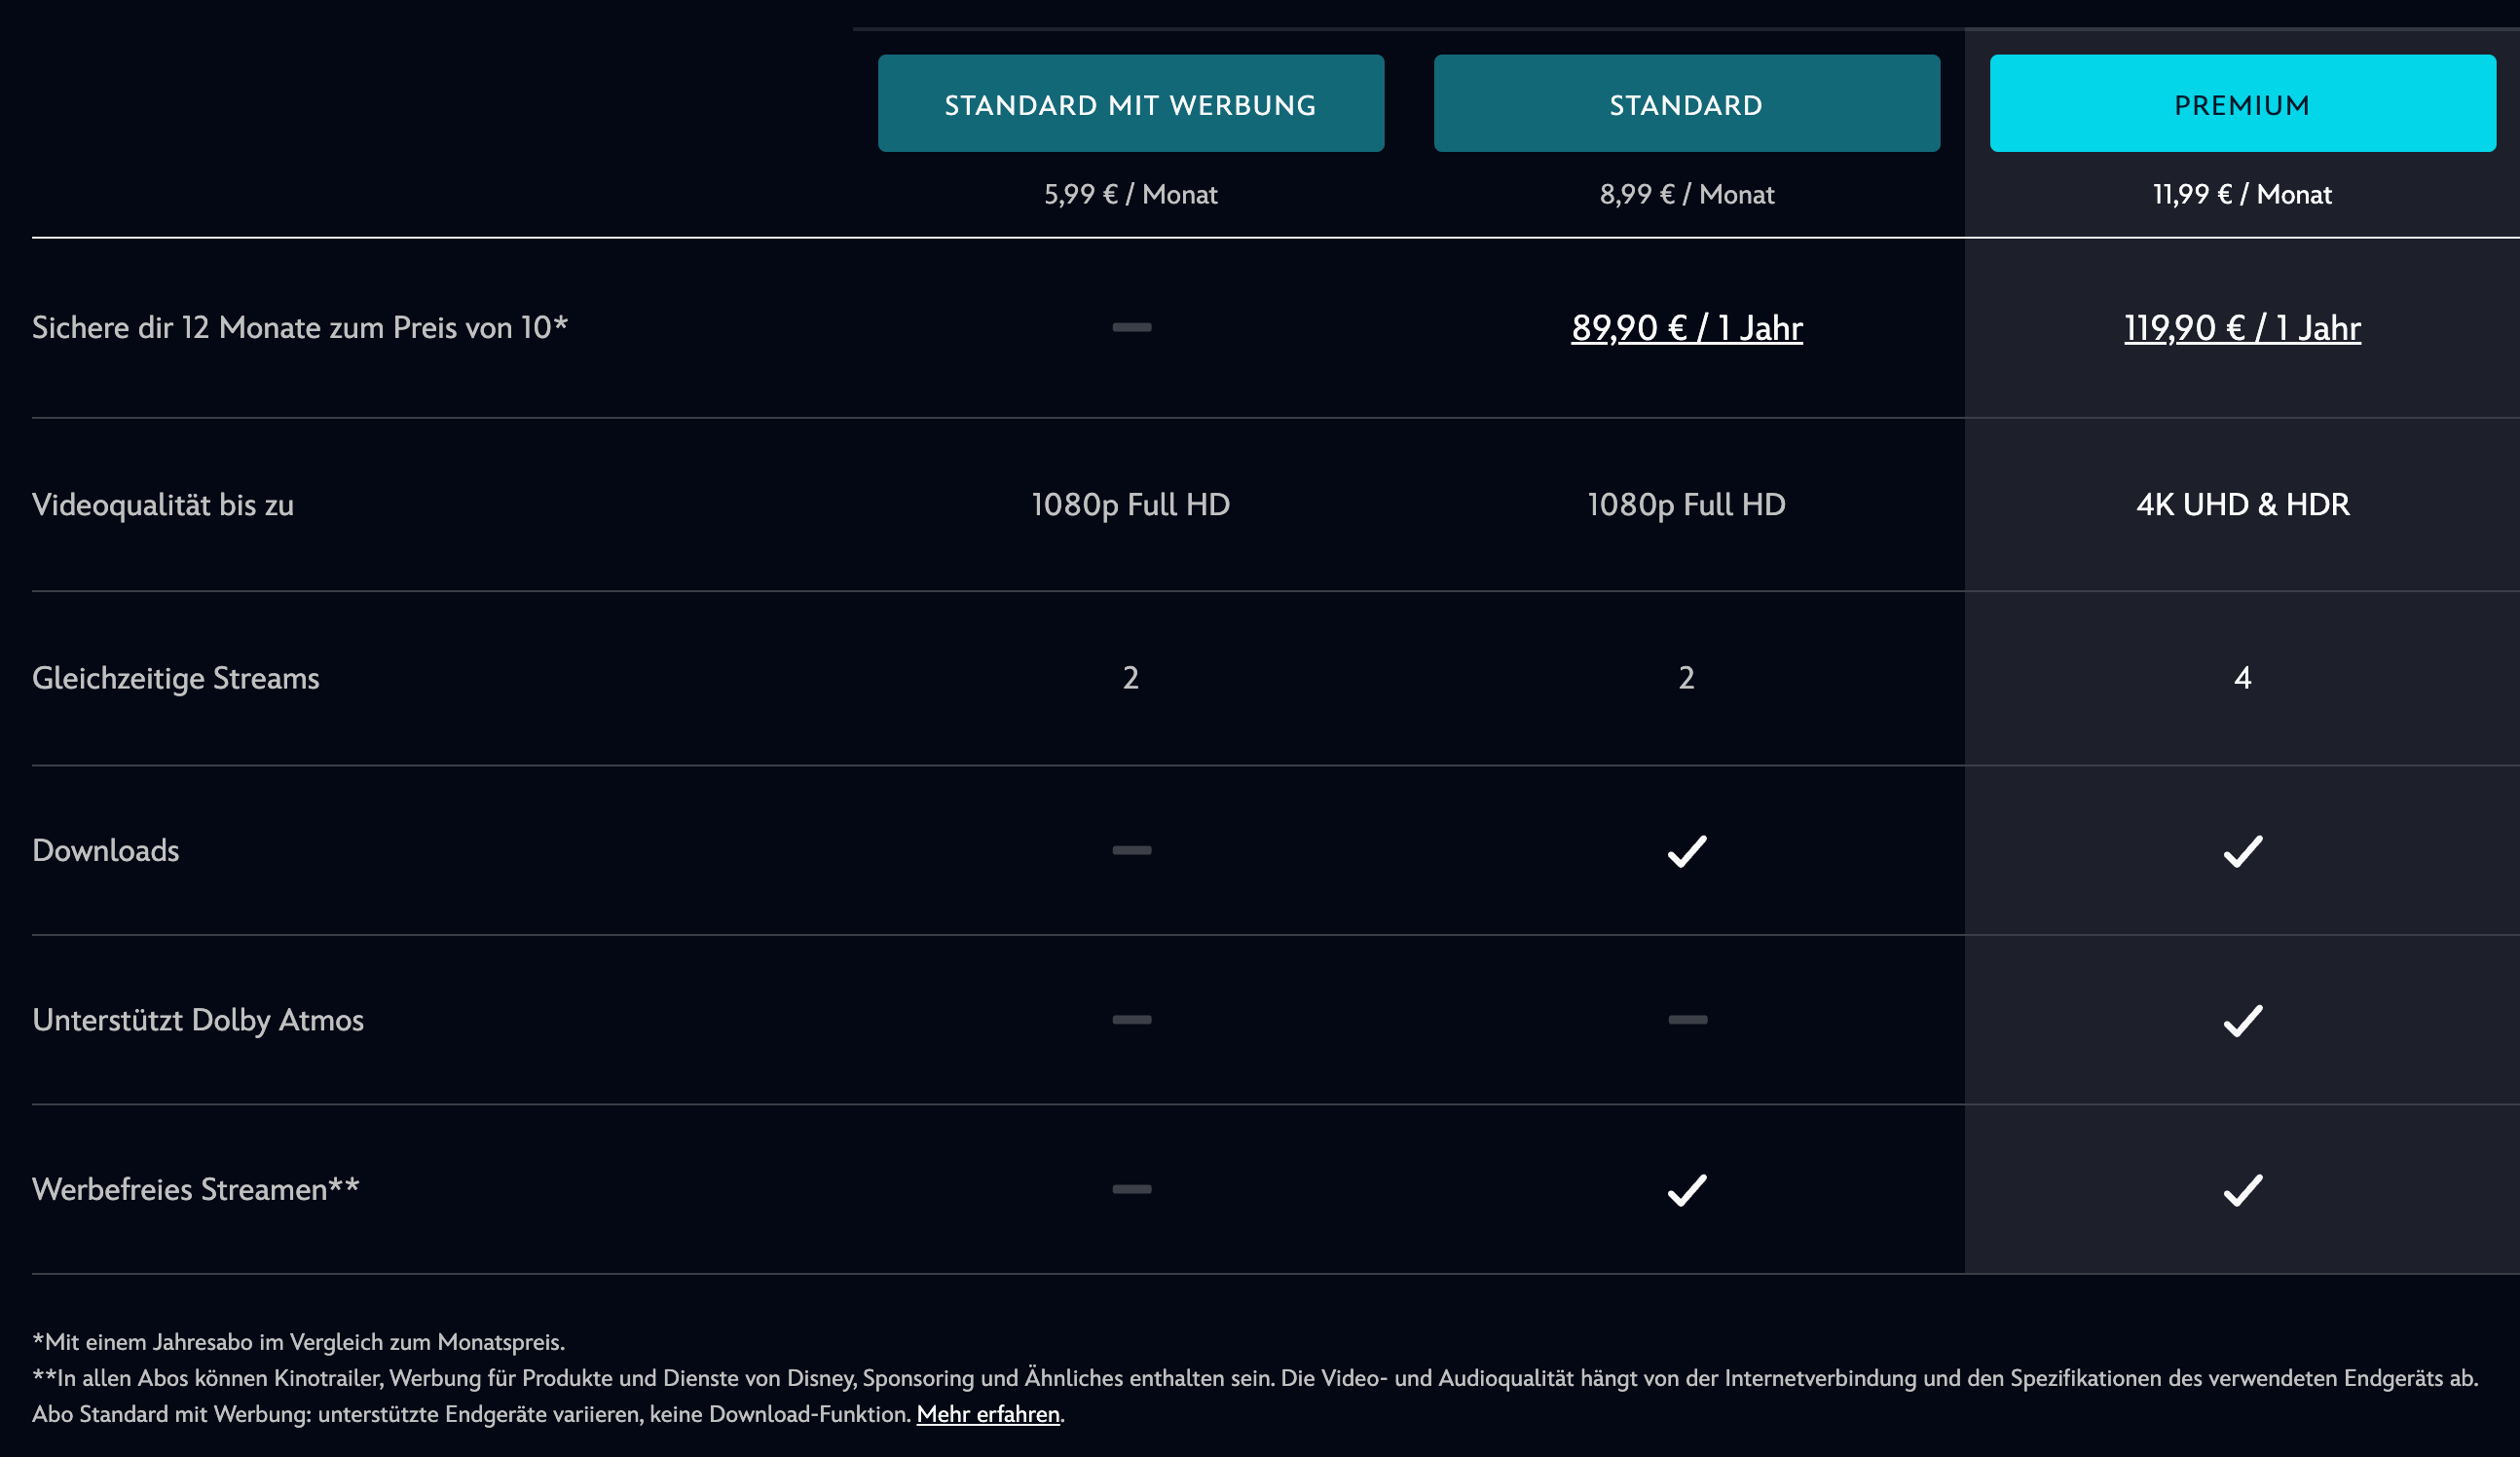The width and height of the screenshot is (2520, 1457).
Task: Pick the Premium plan button
Action: point(2242,104)
